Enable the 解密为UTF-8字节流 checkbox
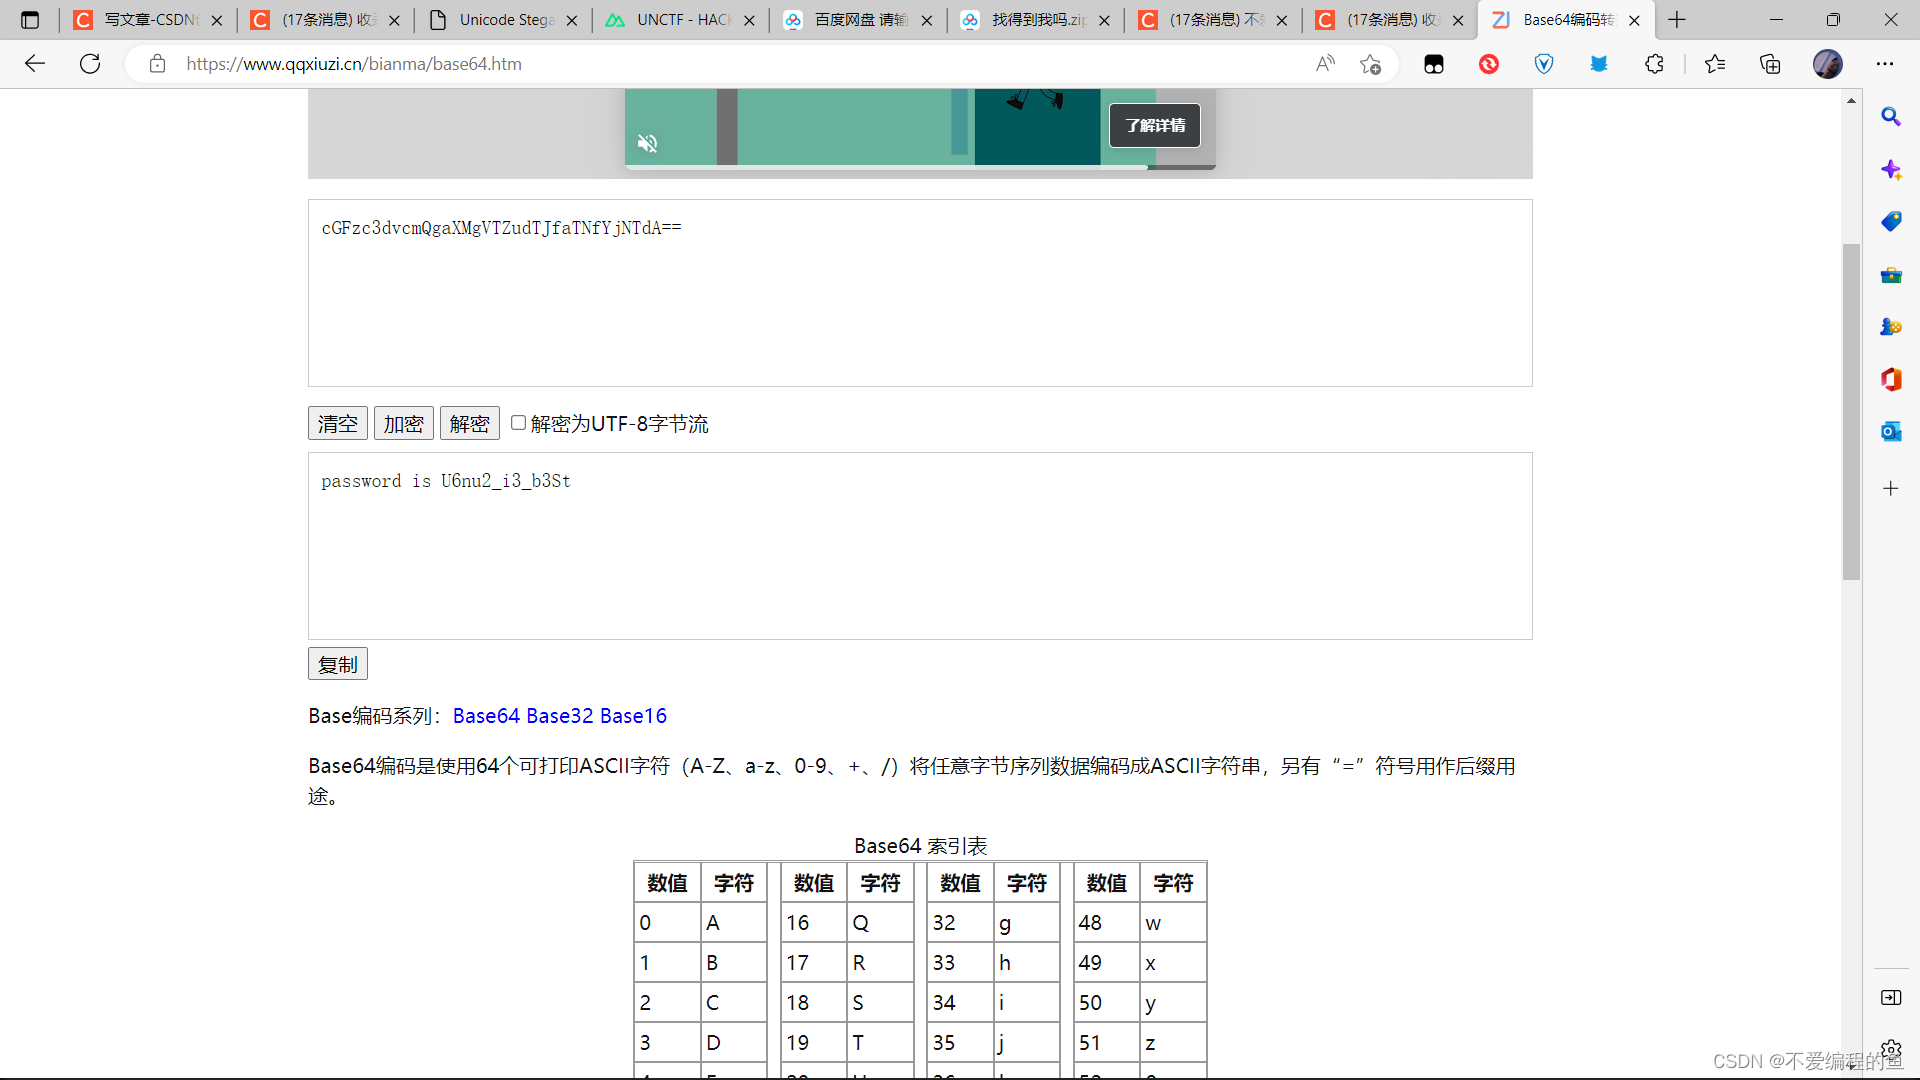The height and width of the screenshot is (1080, 1920). (x=518, y=422)
